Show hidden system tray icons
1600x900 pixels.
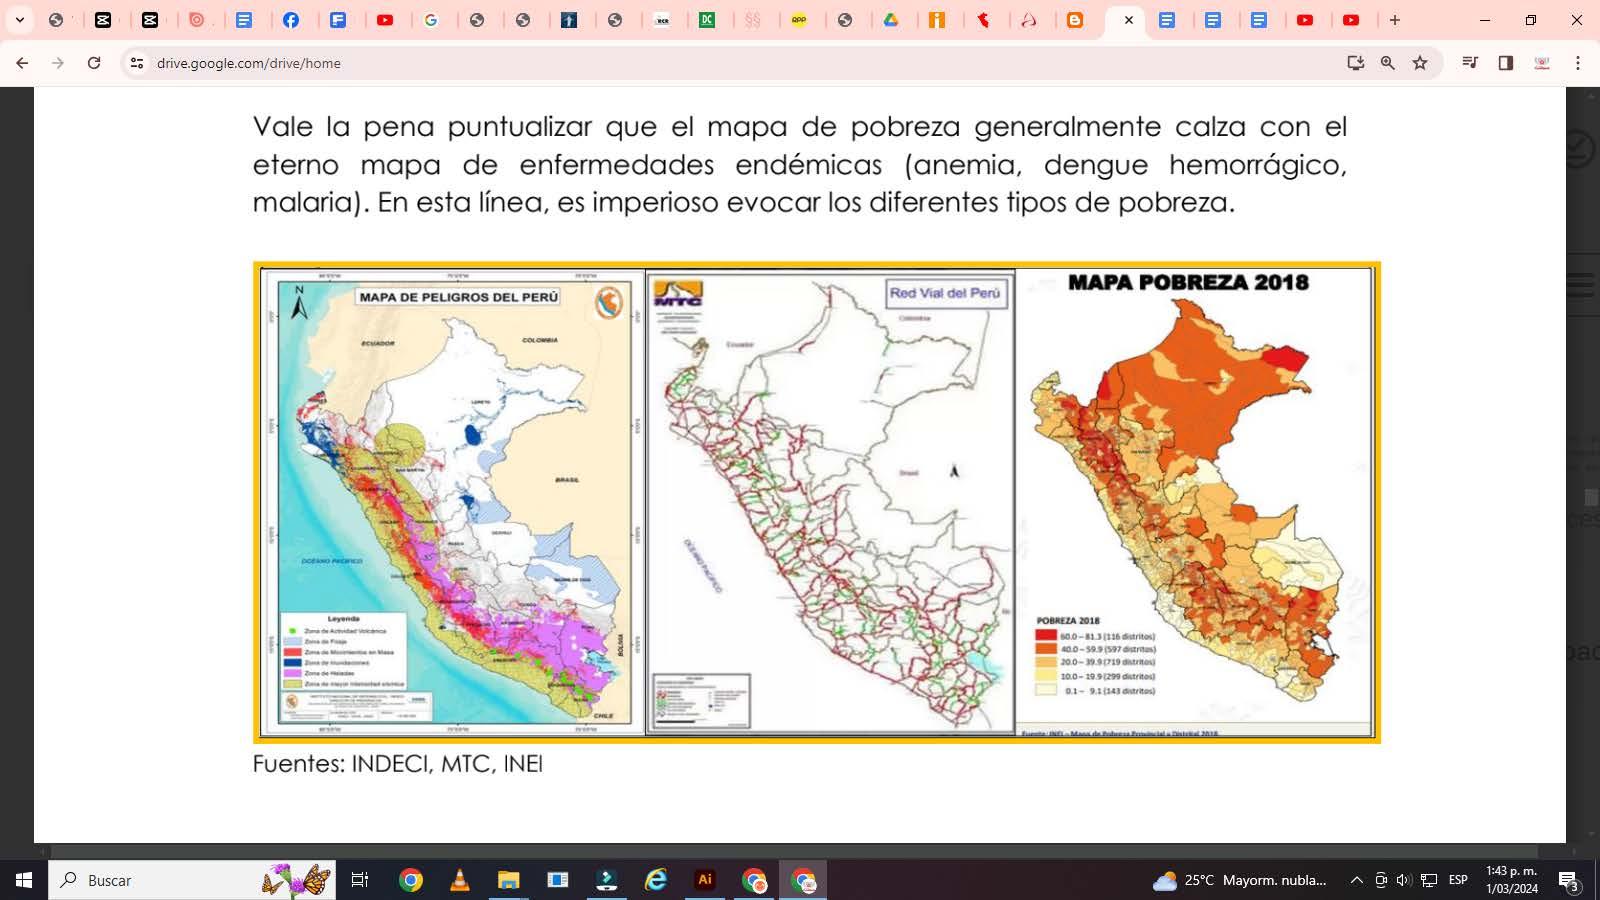click(x=1356, y=880)
